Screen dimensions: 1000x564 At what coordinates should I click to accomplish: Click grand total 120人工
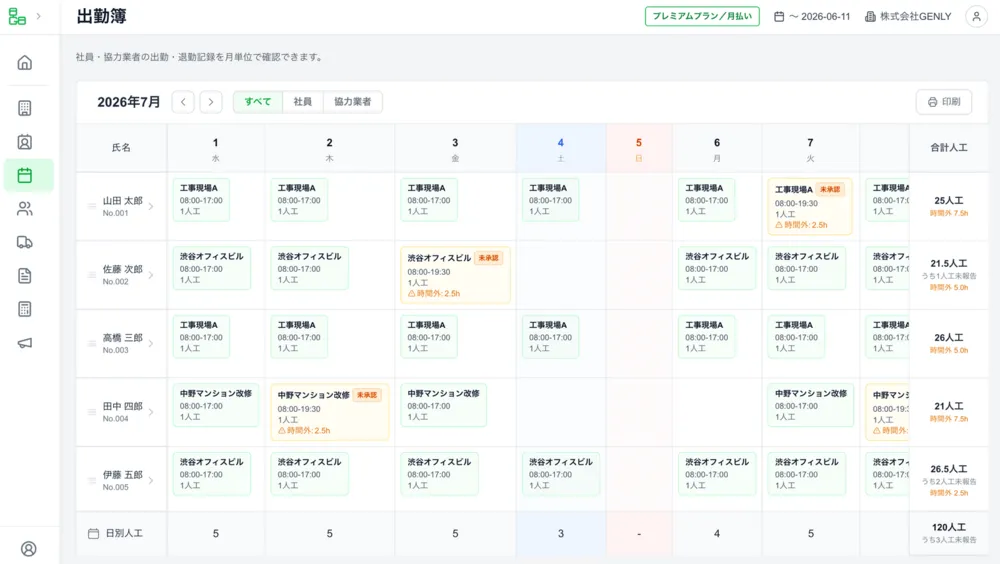948,527
